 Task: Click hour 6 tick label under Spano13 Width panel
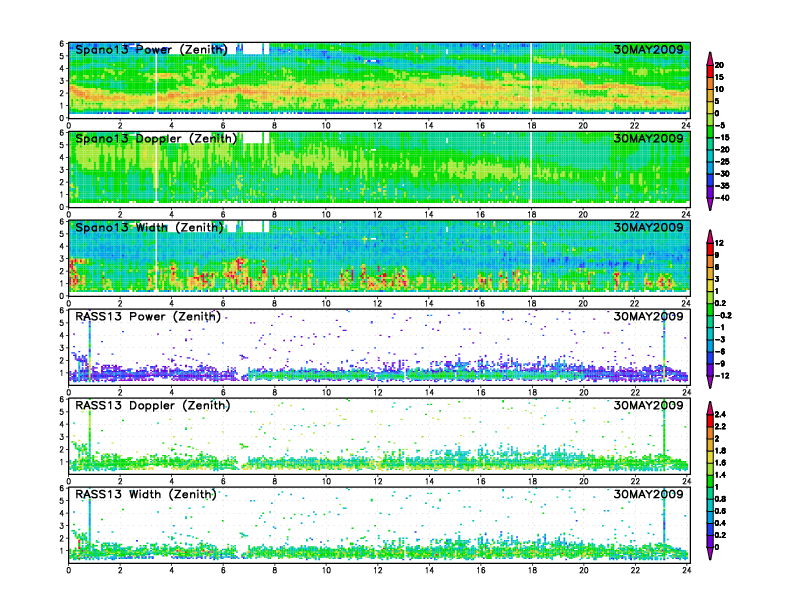point(223,303)
